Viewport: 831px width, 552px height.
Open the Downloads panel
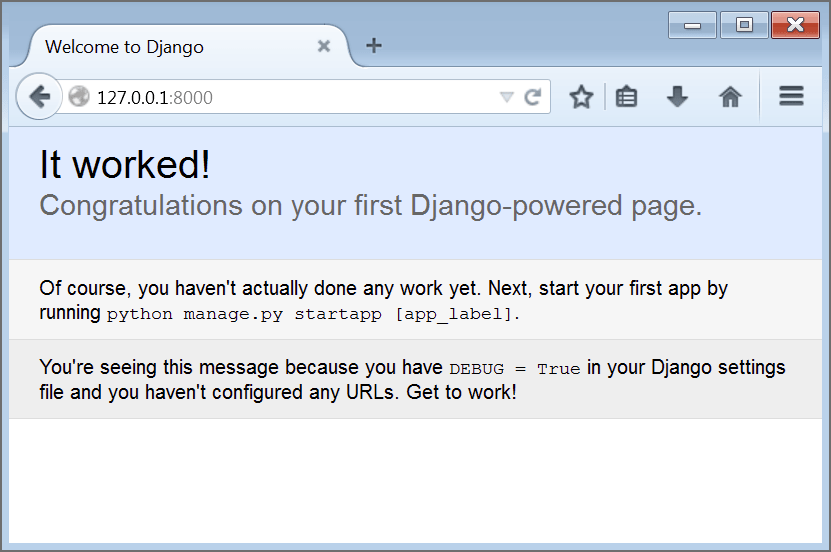pyautogui.click(x=678, y=97)
